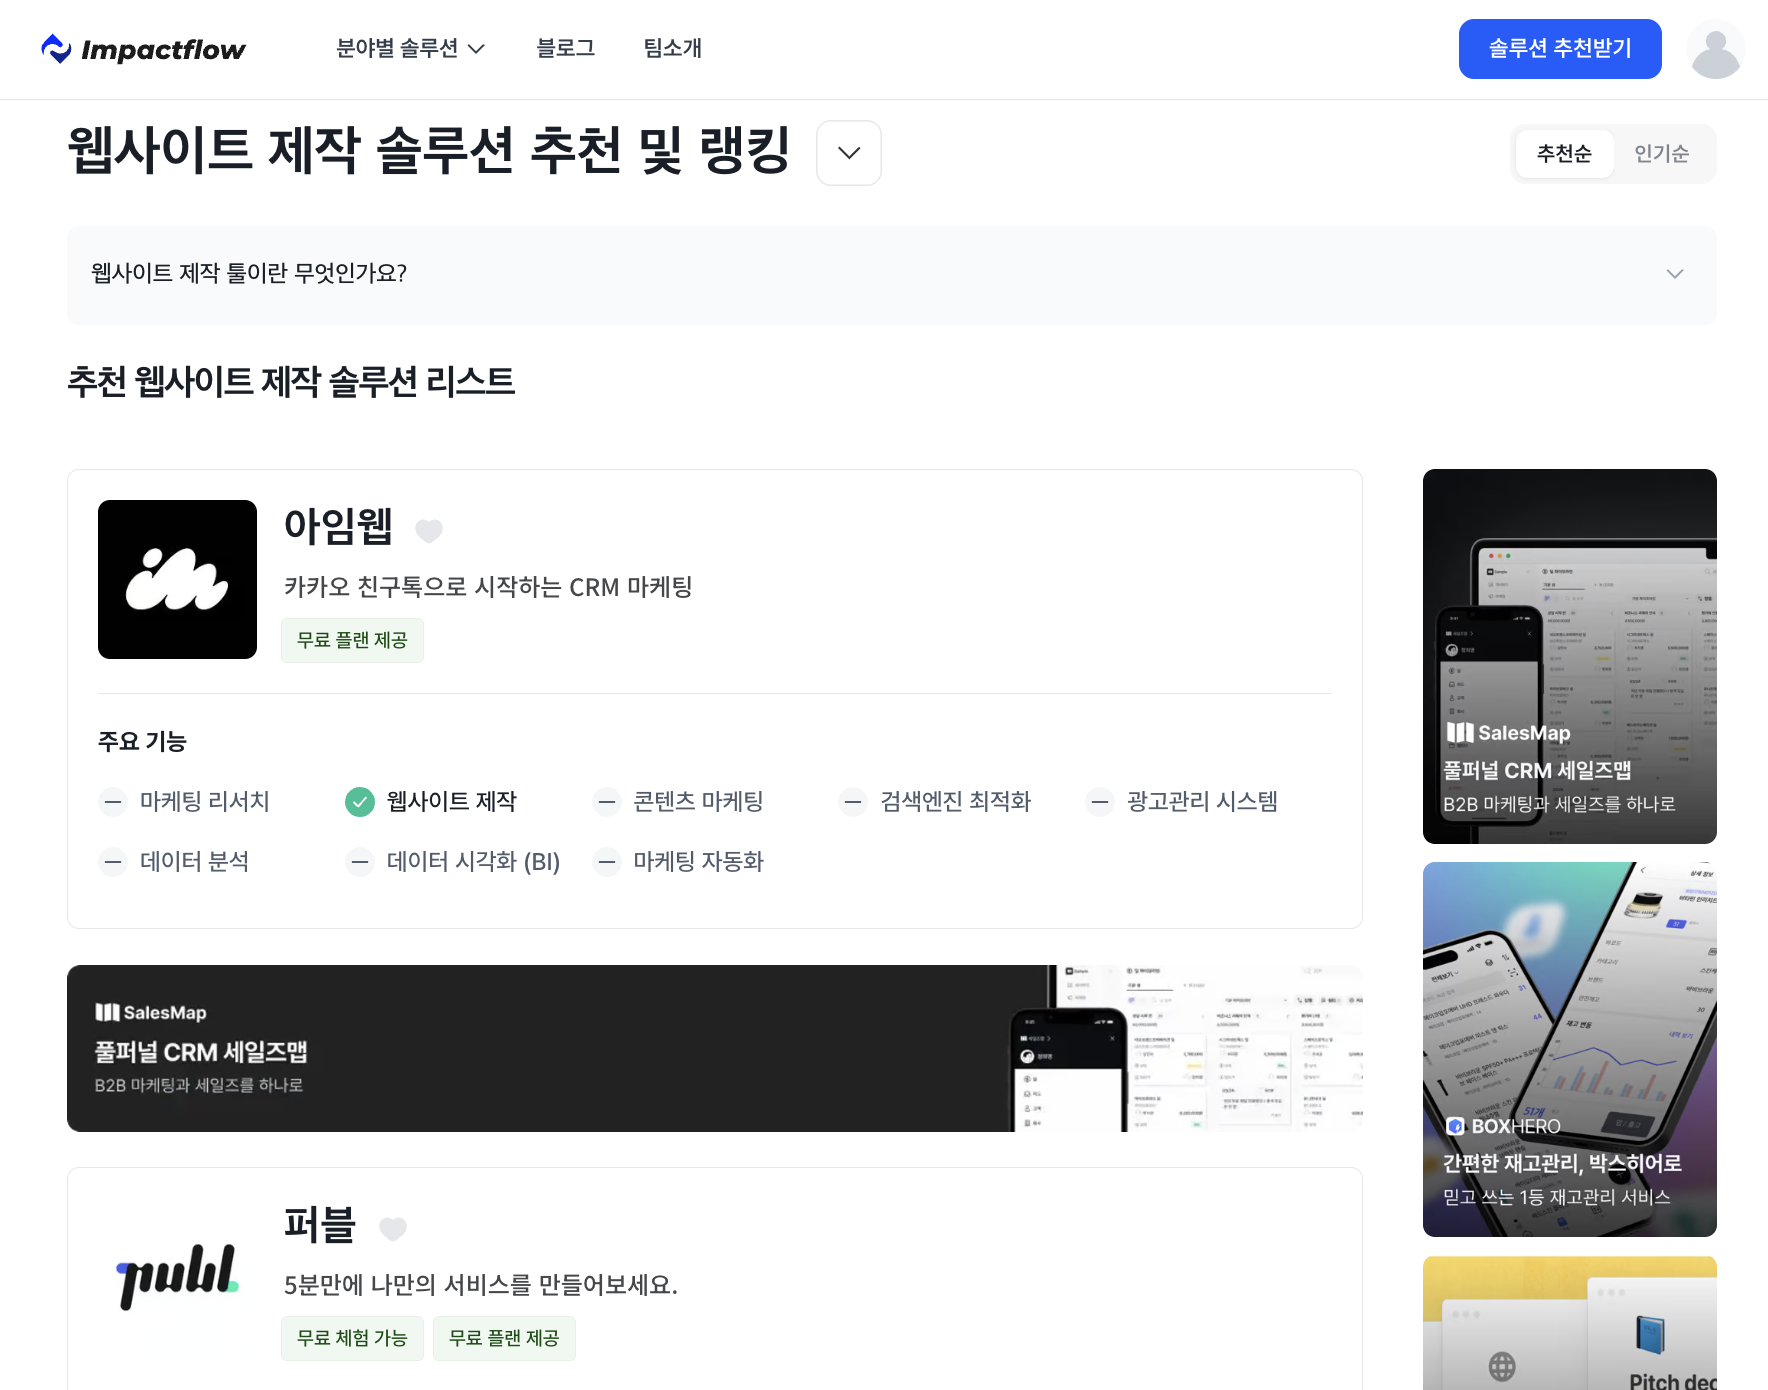Screen dimensions: 1768x1390
Task: Open the SalesMap sidebar ad card
Action: (x=1570, y=656)
